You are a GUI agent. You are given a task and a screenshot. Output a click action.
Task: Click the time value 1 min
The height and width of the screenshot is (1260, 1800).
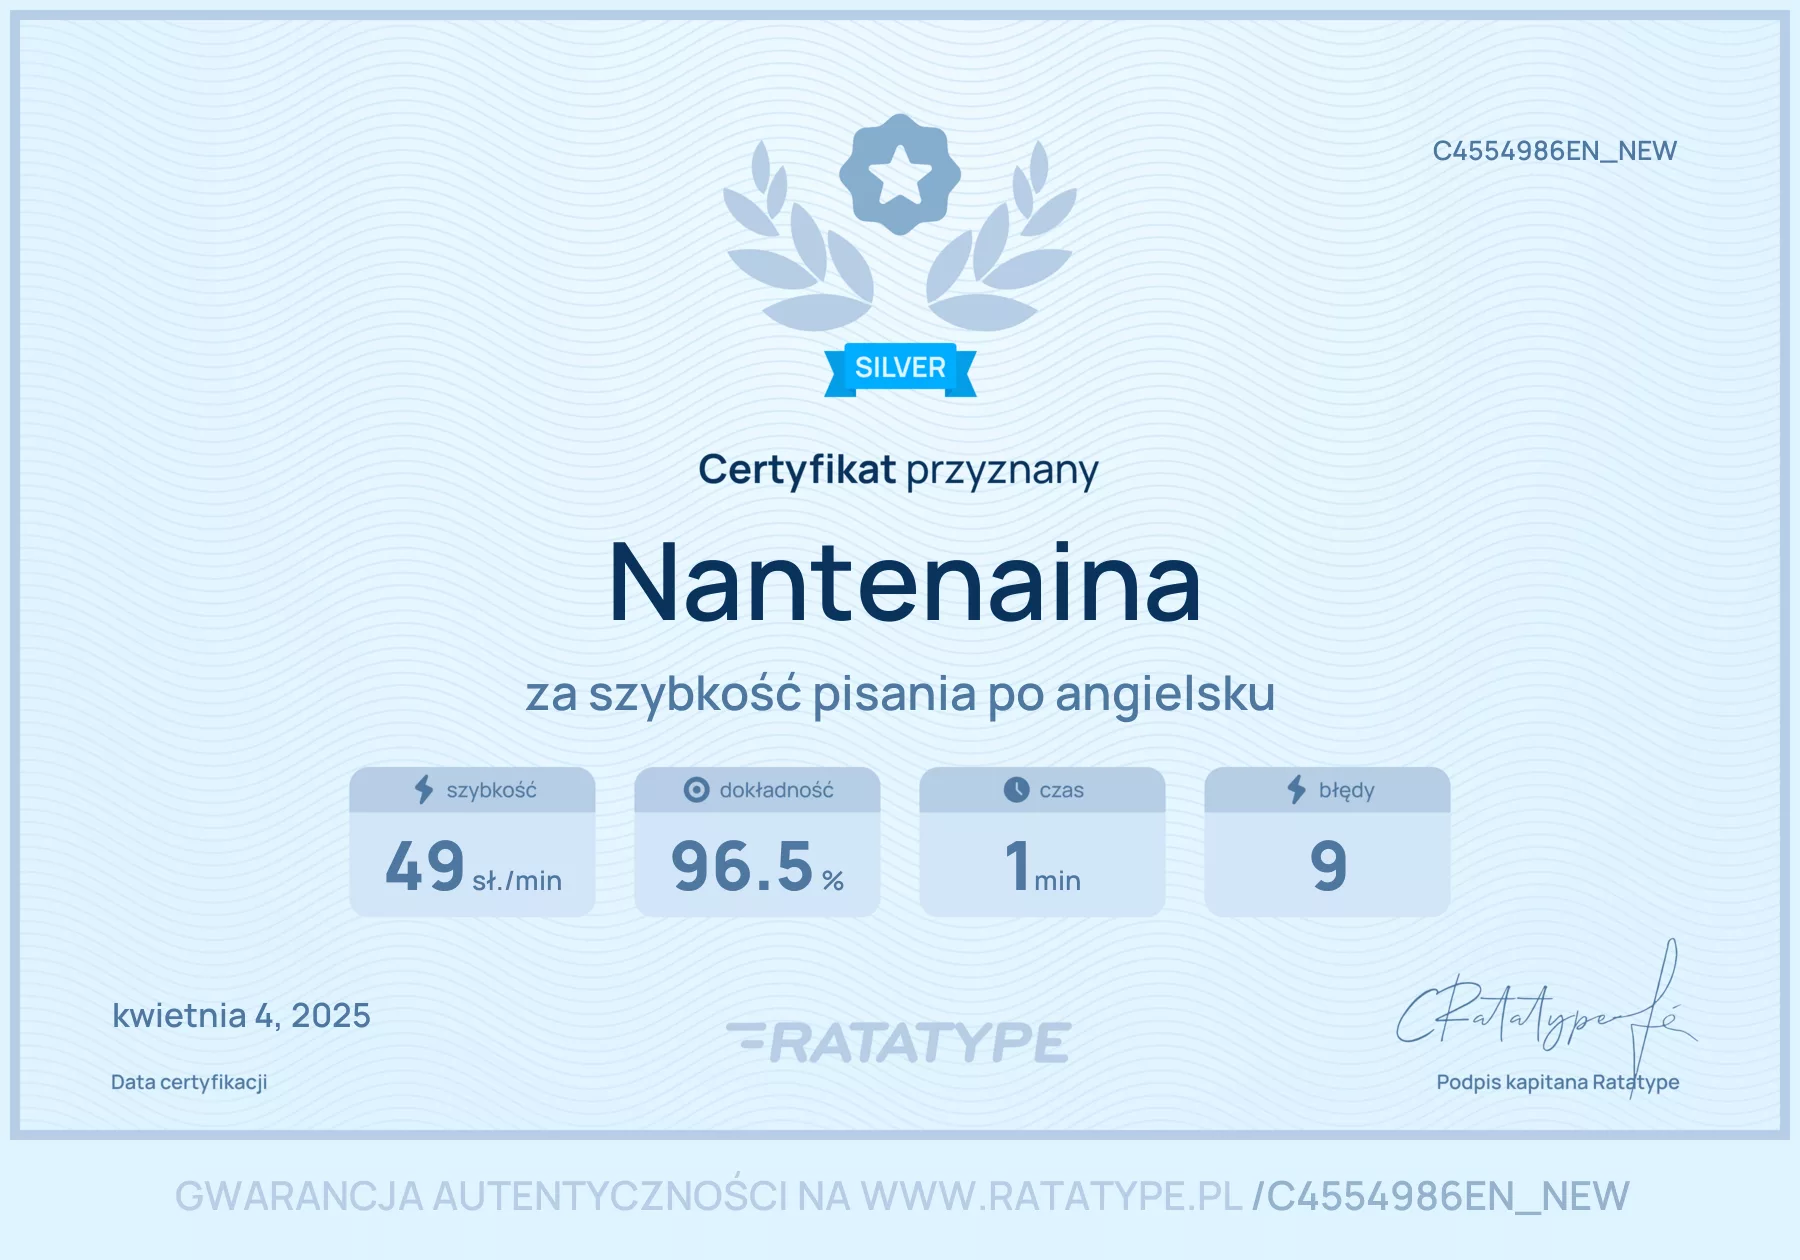(1043, 867)
